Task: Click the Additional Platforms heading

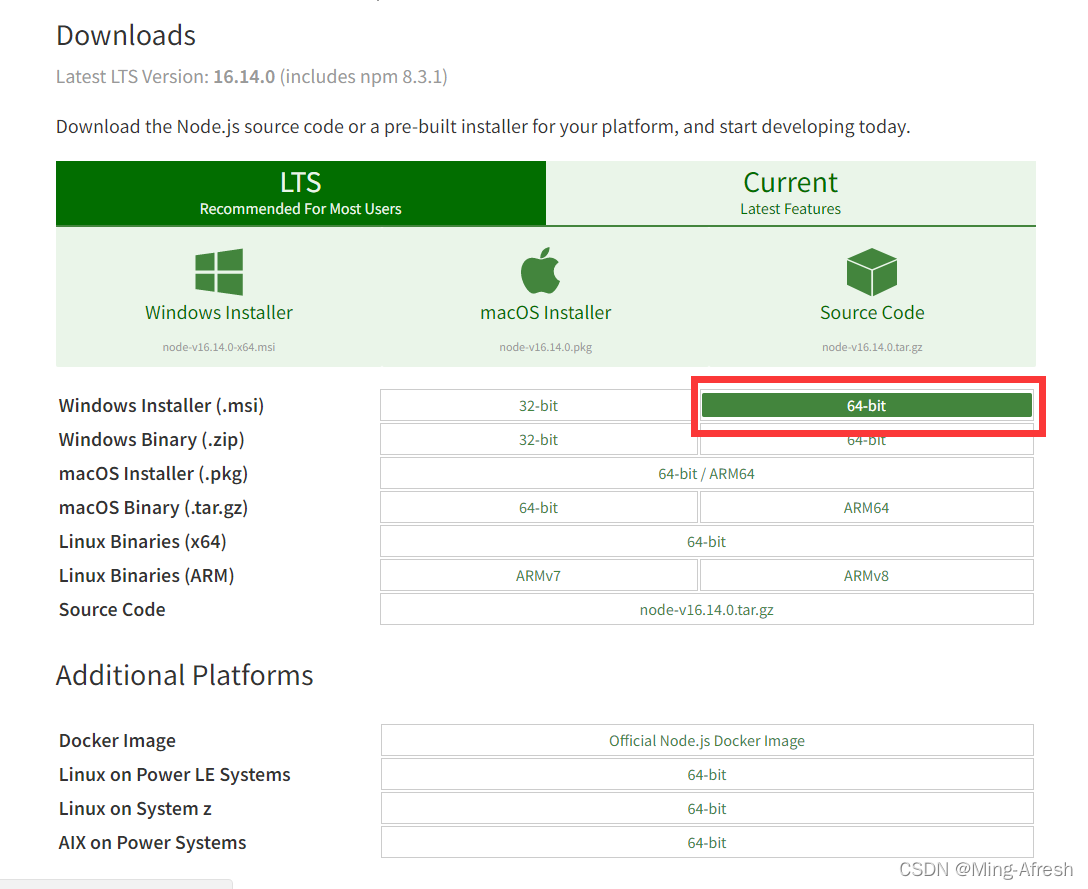Action: [x=185, y=675]
